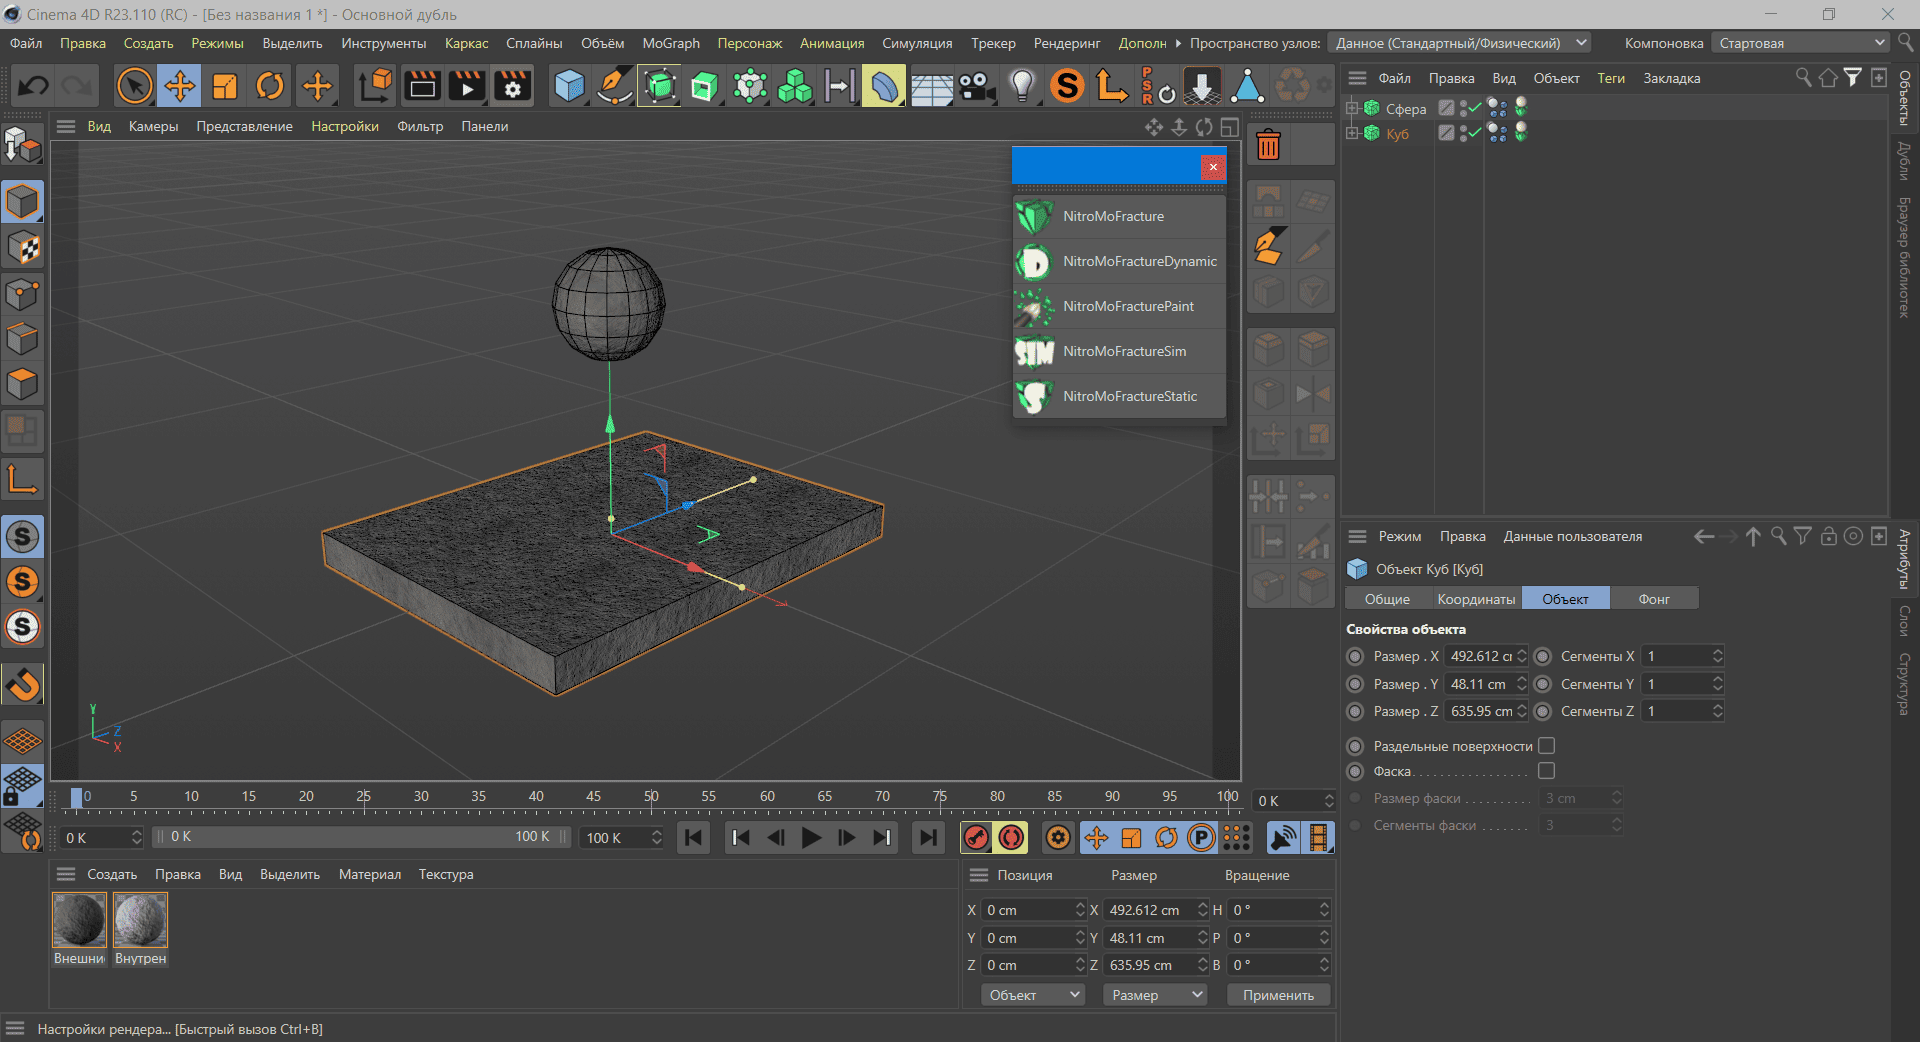Click Record Active Objects key button
Viewport: 1920px width, 1042px height.
click(x=976, y=837)
